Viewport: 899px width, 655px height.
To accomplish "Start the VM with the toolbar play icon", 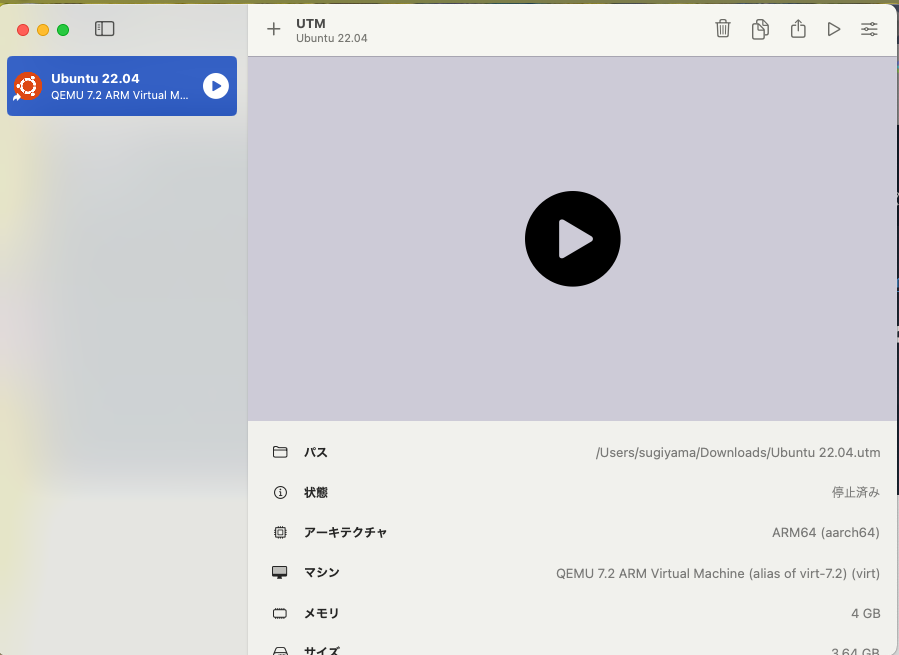I will [834, 29].
